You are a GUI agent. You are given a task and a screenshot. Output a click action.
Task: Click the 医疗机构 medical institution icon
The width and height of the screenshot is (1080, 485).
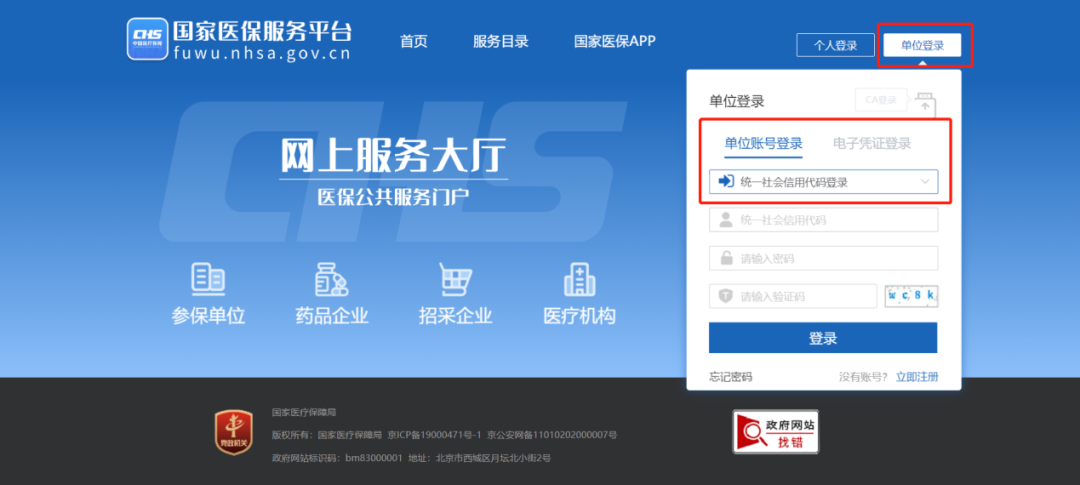[579, 280]
